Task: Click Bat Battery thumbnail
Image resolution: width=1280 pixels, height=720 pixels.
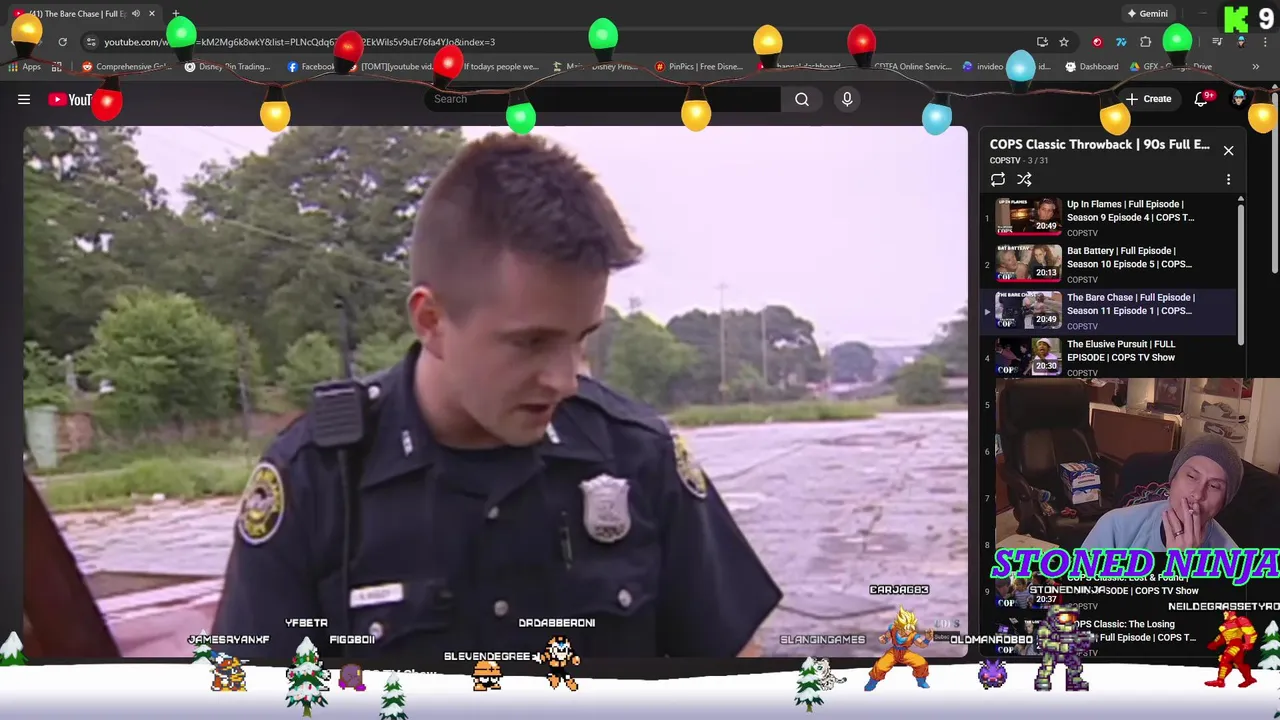Action: coord(1028,263)
